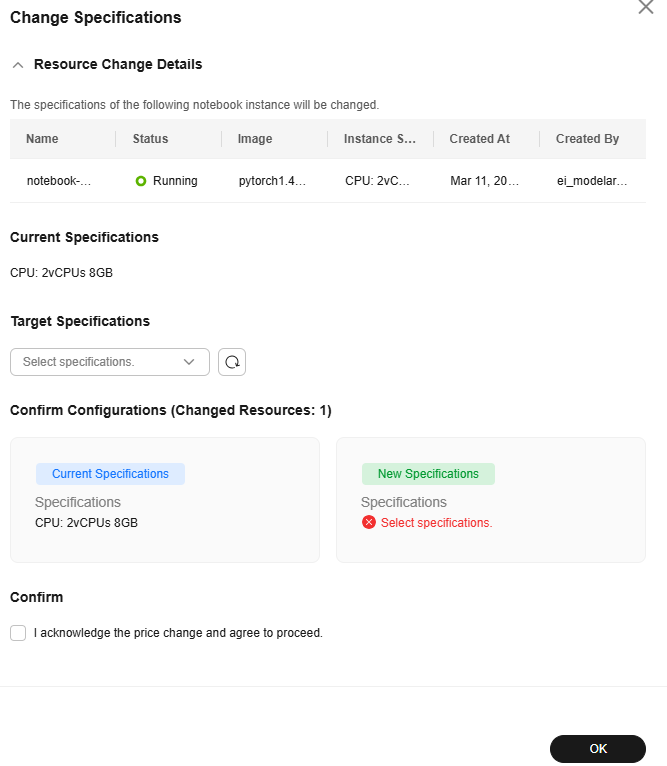Open the Select specifications dropdown
The width and height of the screenshot is (667, 766).
pyautogui.click(x=110, y=362)
